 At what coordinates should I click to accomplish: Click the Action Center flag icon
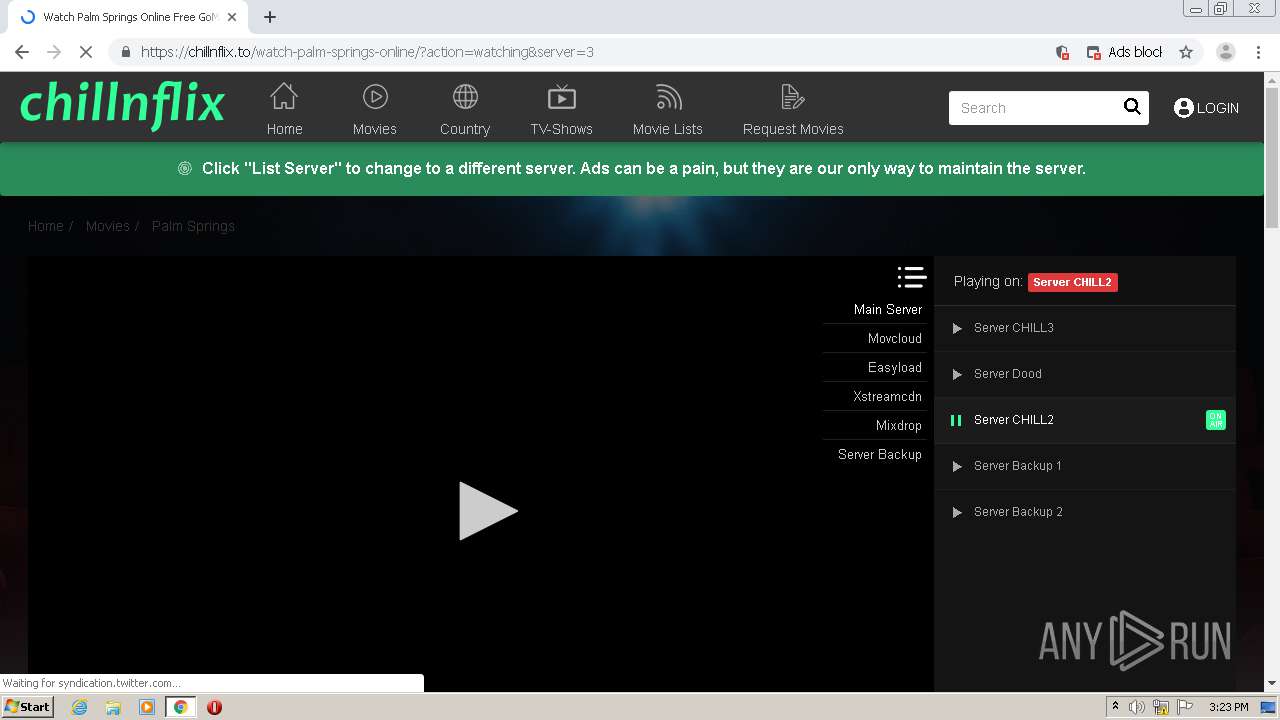1186,707
